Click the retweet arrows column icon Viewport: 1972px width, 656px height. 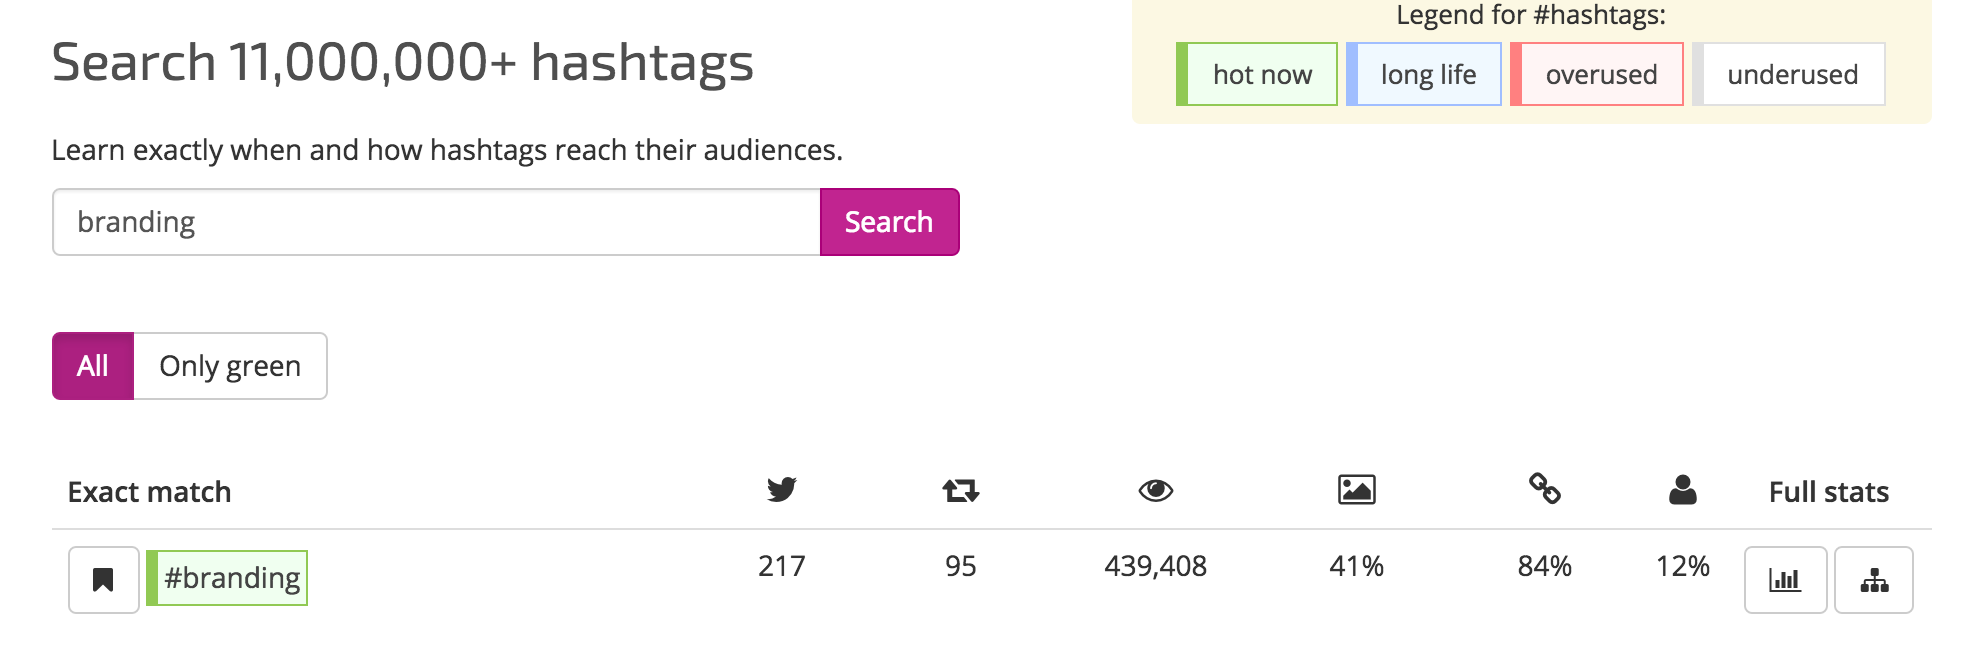click(960, 490)
